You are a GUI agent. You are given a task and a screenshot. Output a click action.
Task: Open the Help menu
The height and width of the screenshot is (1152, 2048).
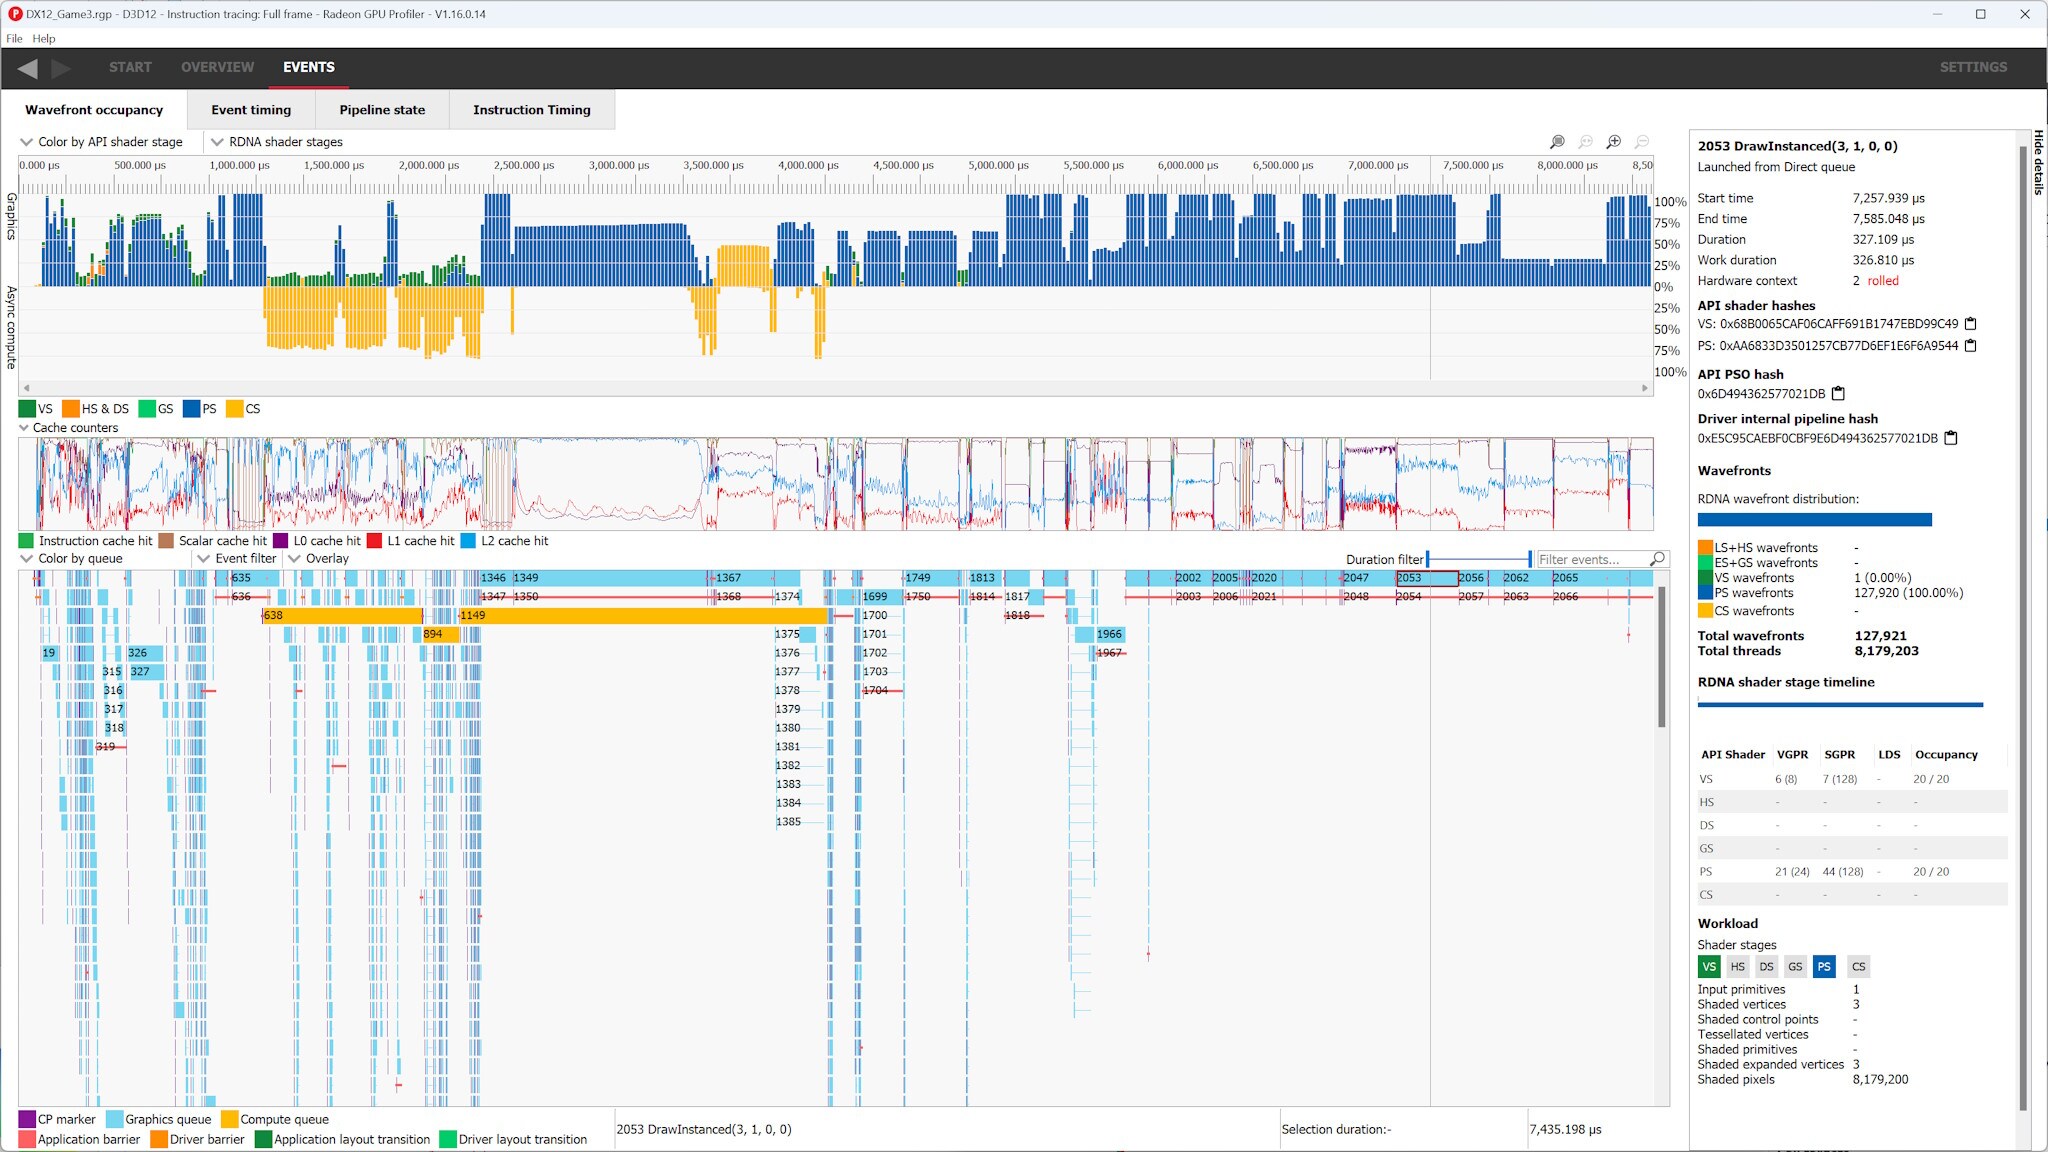(44, 39)
